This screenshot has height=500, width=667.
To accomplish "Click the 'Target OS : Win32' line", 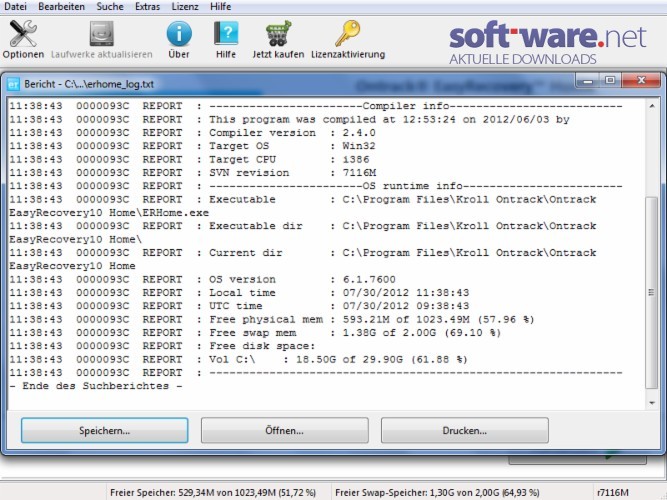I will [192, 146].
